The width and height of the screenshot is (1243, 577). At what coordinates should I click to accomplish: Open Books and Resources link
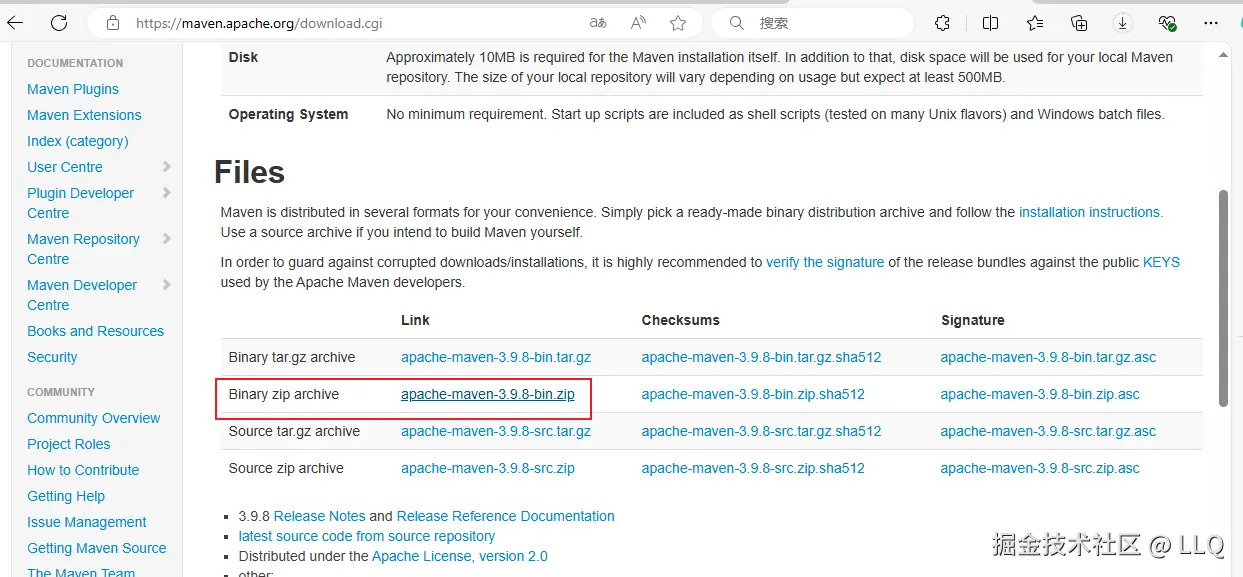tap(95, 331)
